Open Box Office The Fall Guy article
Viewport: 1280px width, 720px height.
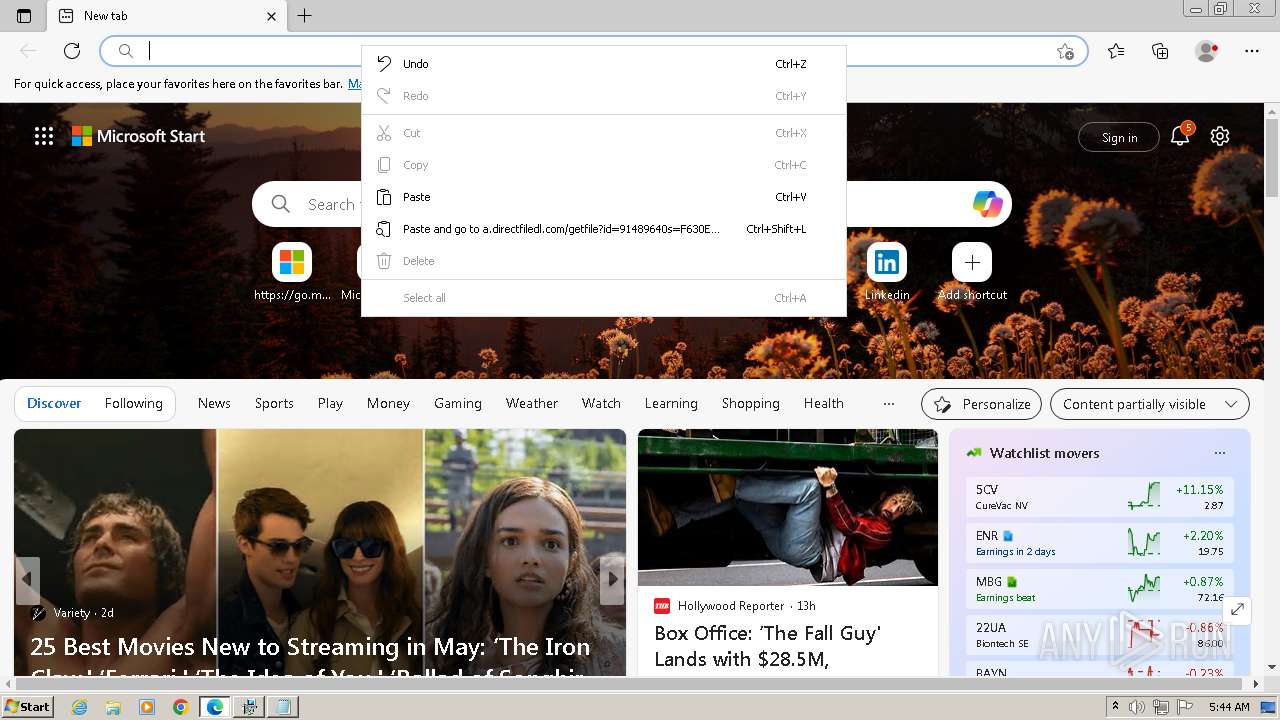768,646
